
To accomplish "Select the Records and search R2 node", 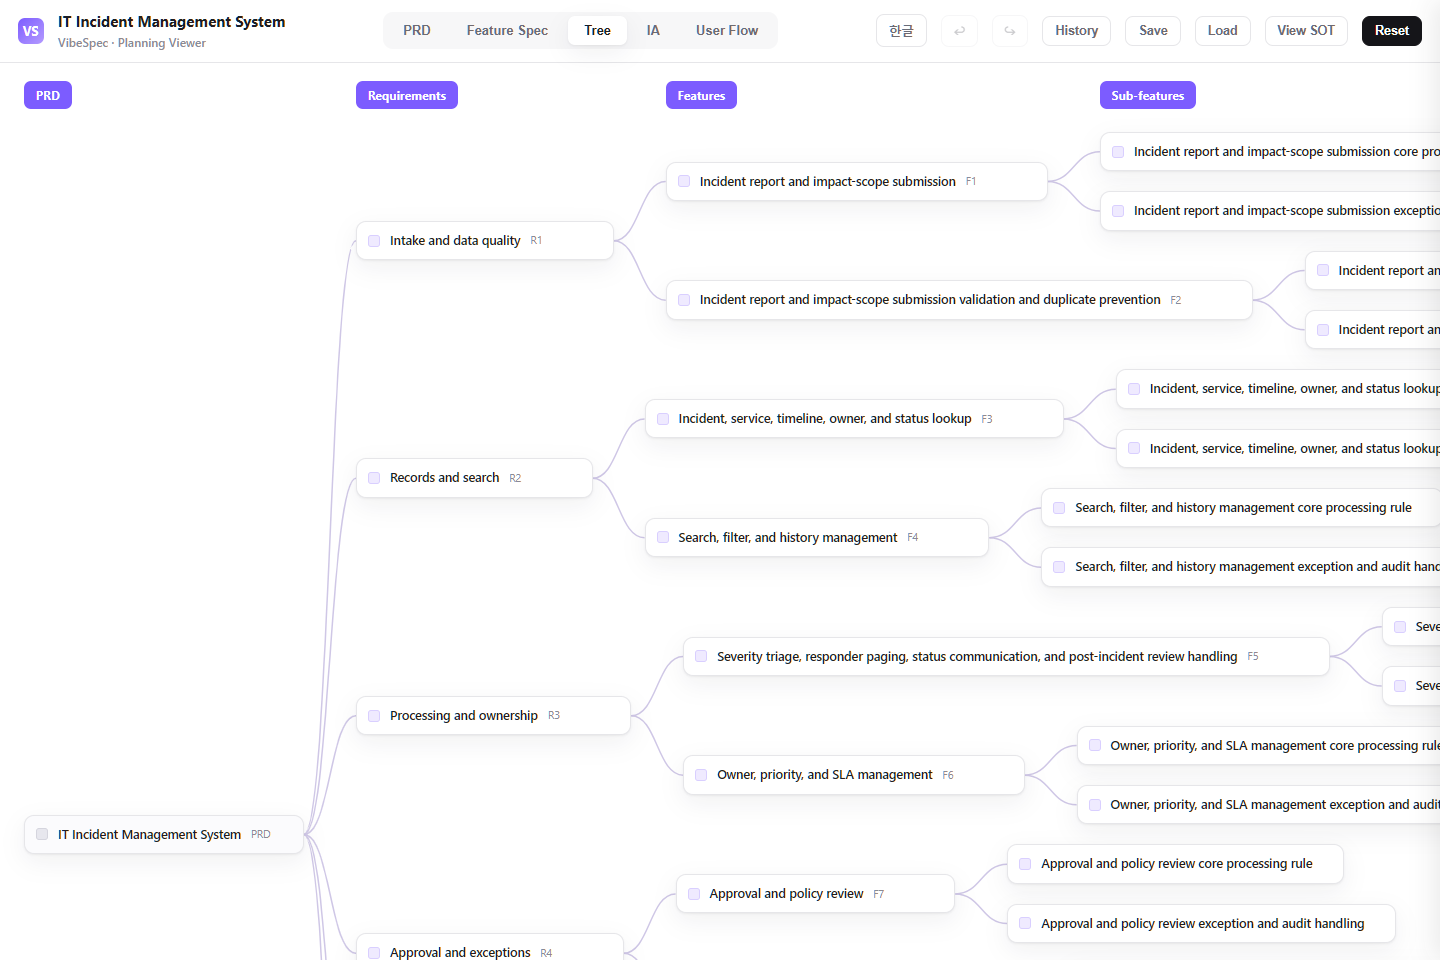I will pyautogui.click(x=475, y=478).
